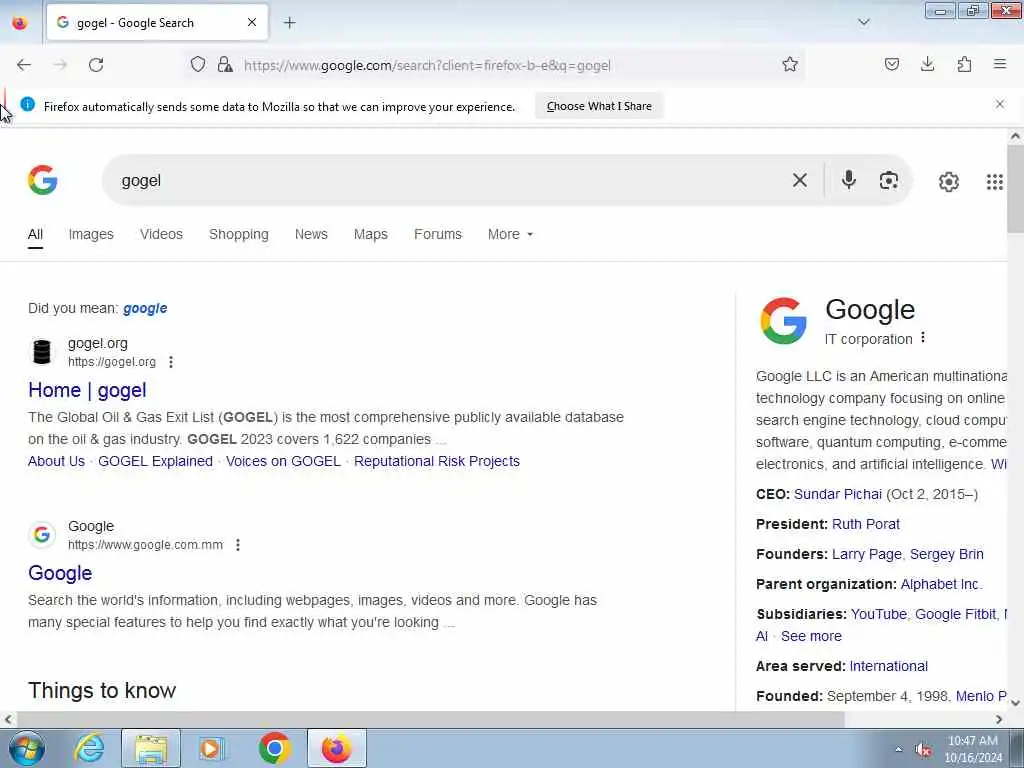Switch to the Forums tab
Screen dimensions: 1024x768
coord(438,234)
